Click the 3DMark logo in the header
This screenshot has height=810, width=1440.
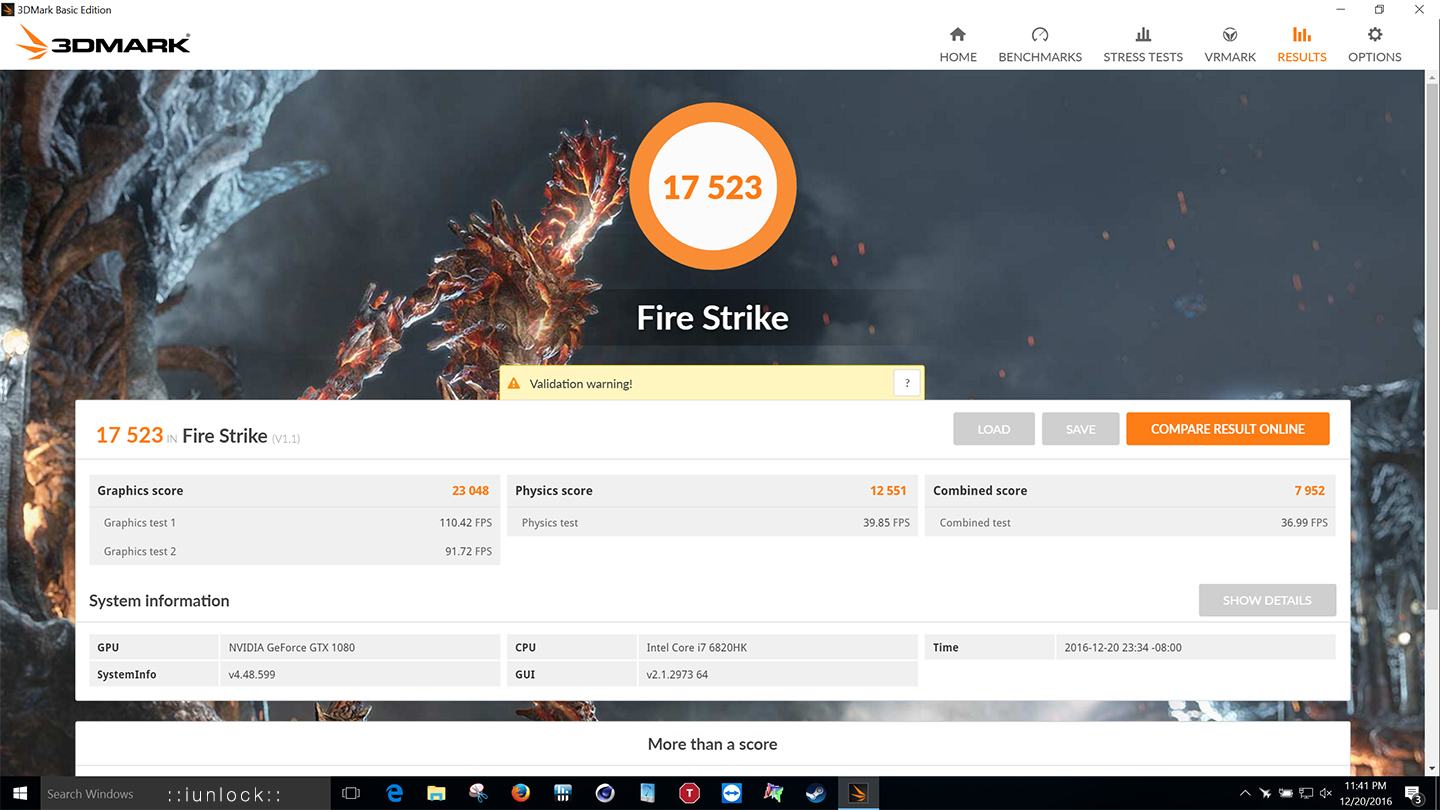pyautogui.click(x=103, y=43)
